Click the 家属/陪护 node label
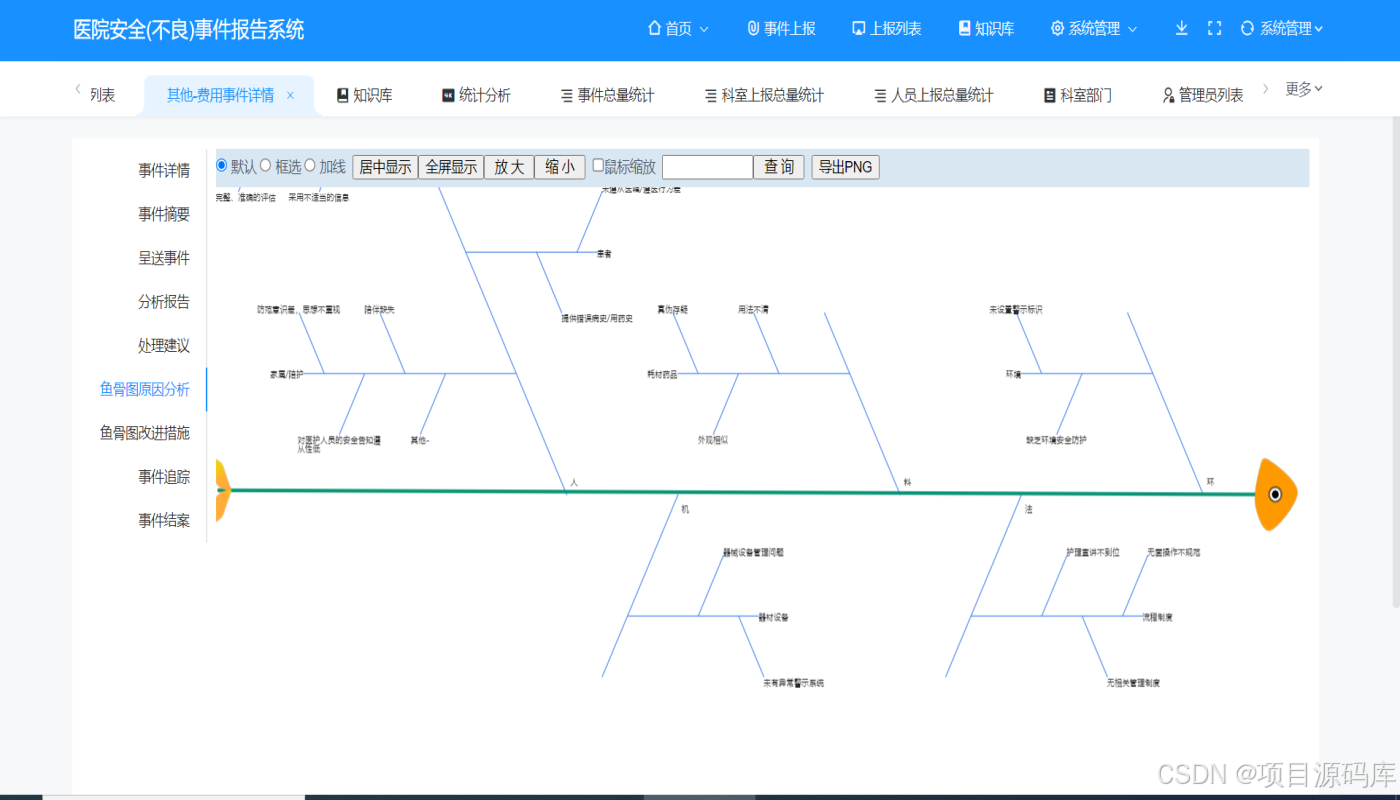 (286, 374)
